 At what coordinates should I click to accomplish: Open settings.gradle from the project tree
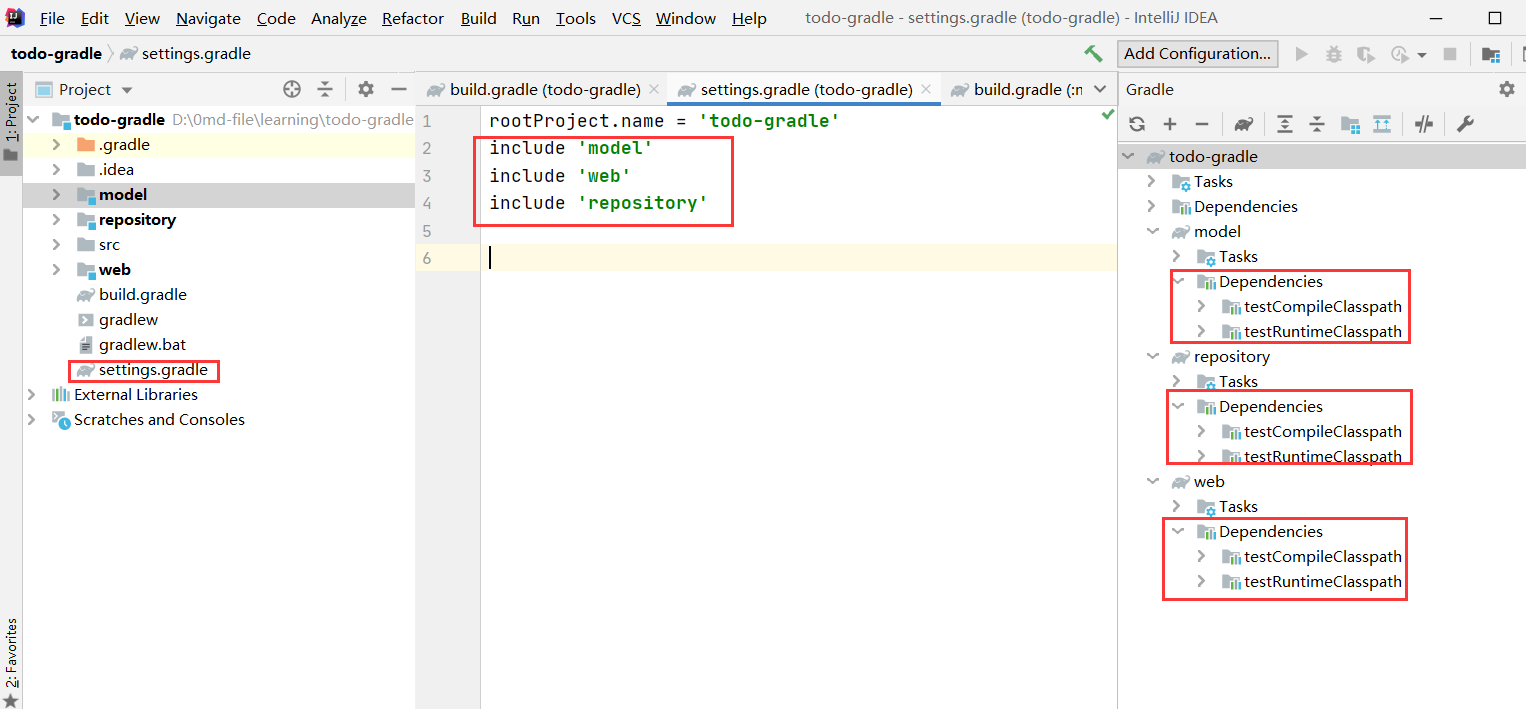coord(143,369)
